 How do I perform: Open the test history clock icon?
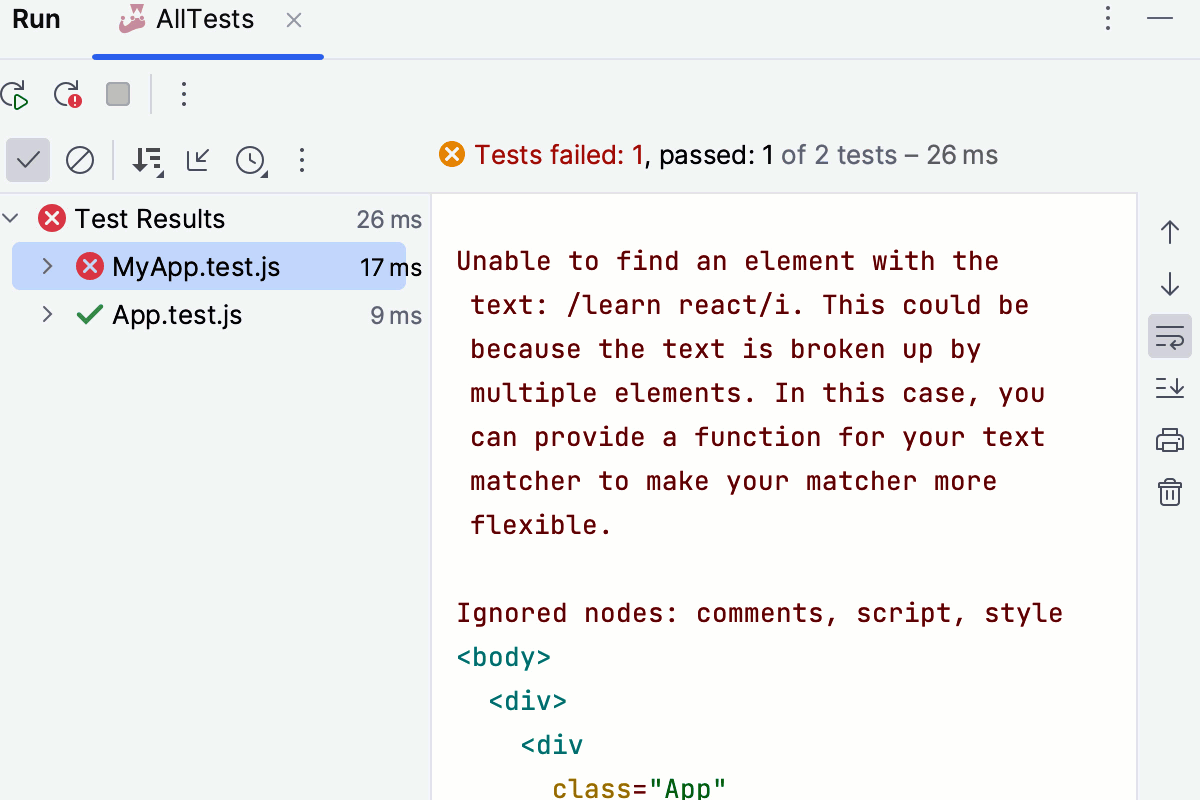250,160
